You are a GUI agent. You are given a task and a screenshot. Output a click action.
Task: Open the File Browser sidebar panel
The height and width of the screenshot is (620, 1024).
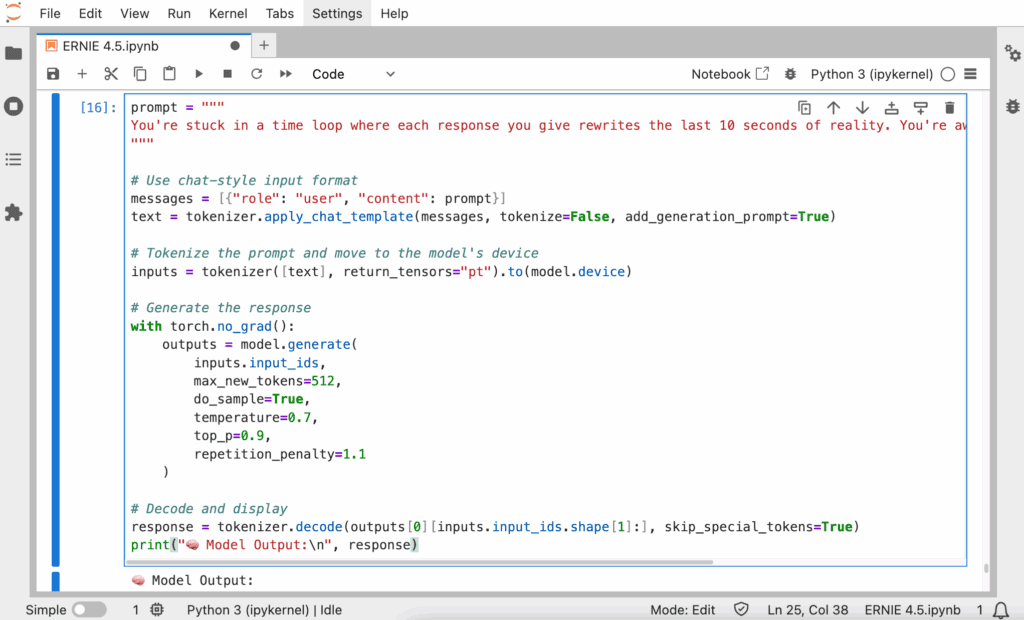14,53
